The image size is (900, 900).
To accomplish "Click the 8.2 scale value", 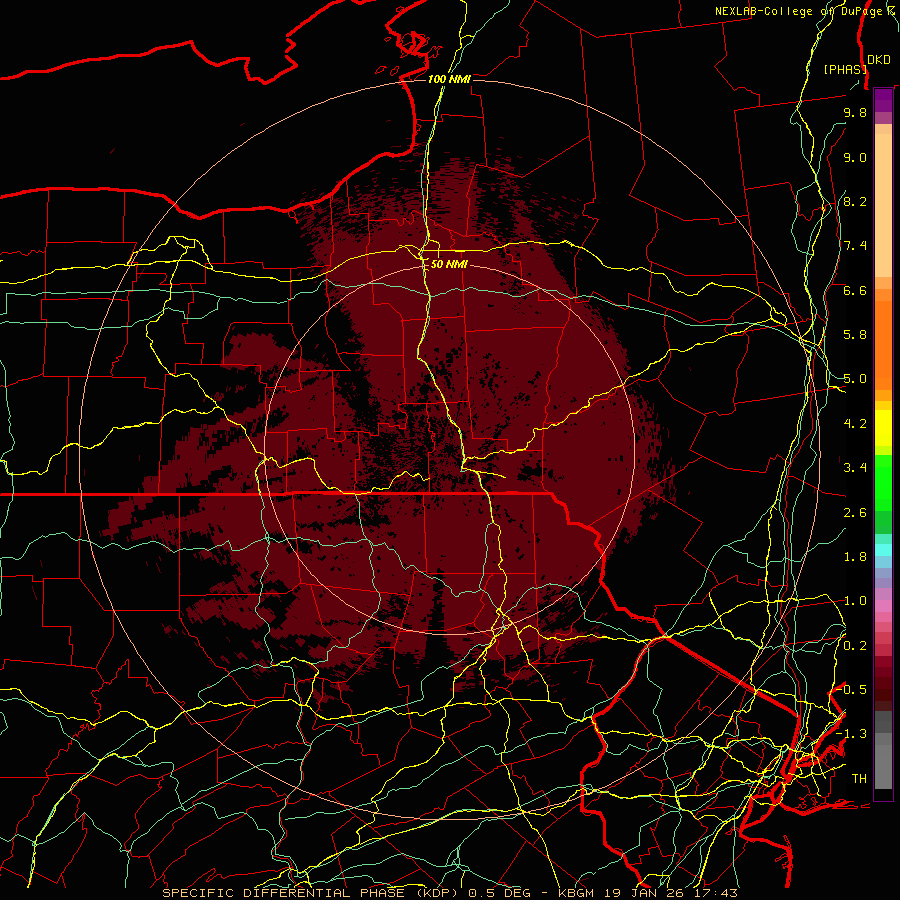I will [x=855, y=201].
